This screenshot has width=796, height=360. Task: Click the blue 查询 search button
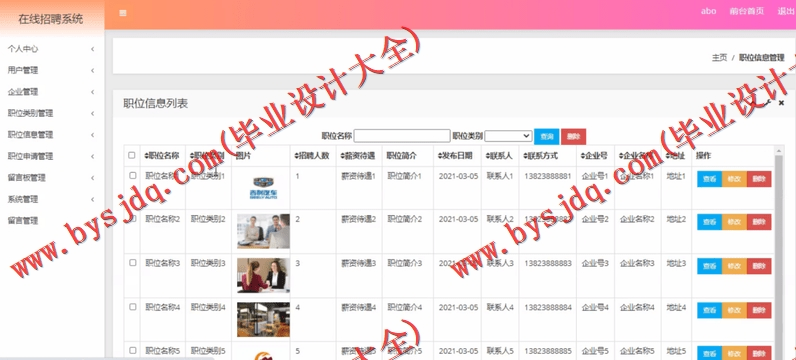547,137
